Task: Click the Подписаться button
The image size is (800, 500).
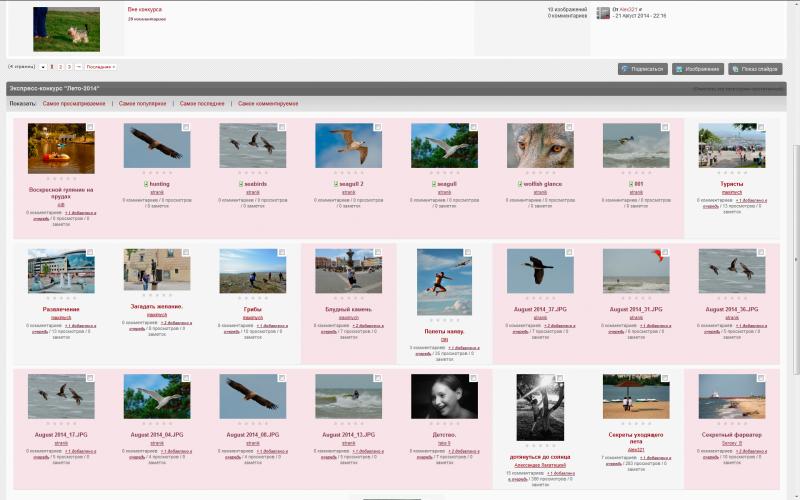Action: coord(643,69)
